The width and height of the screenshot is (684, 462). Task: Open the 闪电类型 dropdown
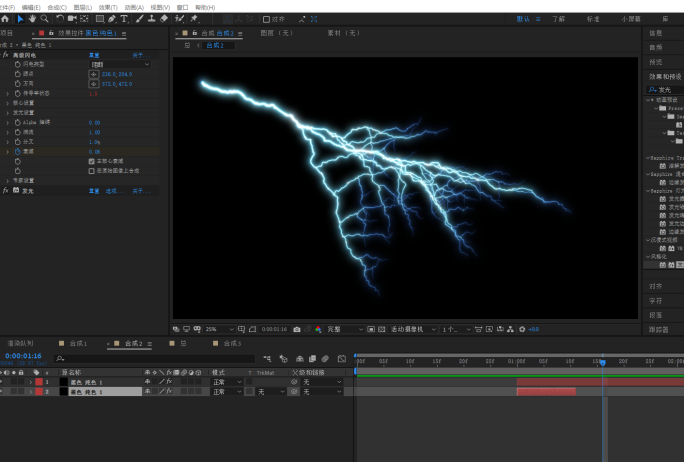[x=119, y=64]
